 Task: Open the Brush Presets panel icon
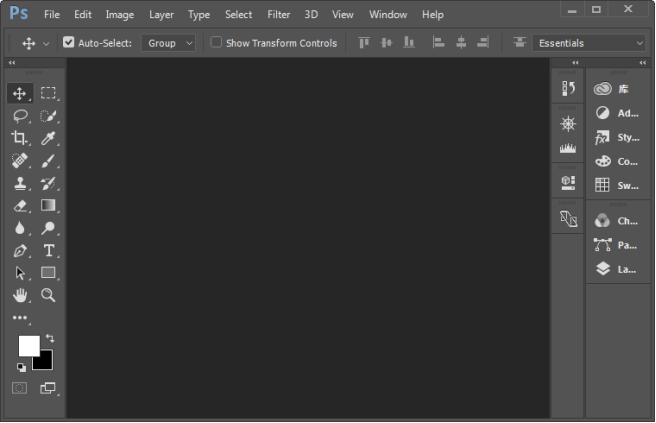tap(568, 148)
